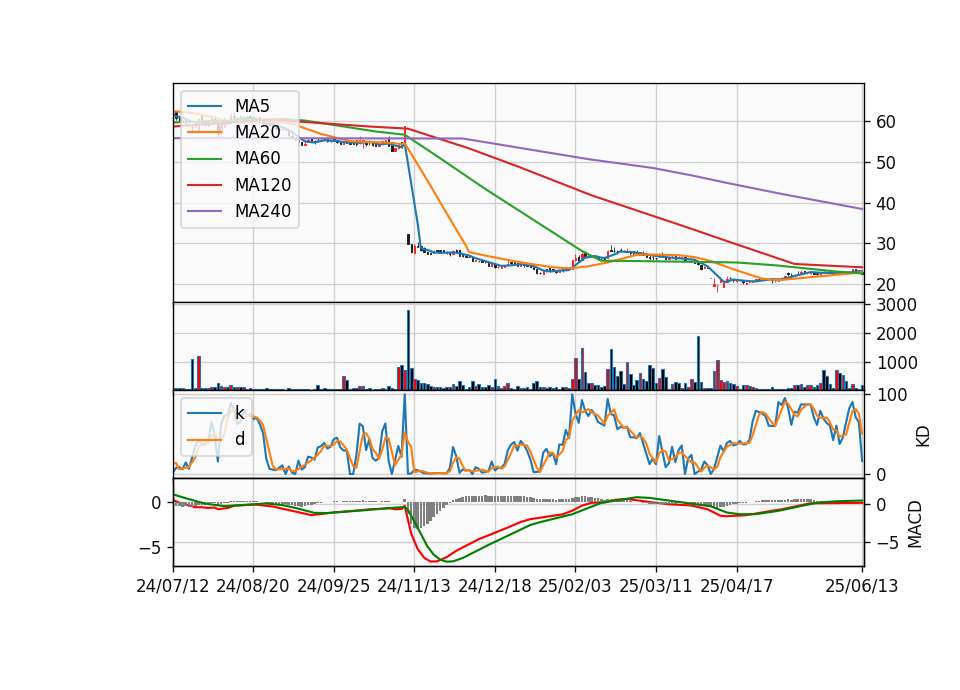Click the MA5 legend label

pyautogui.click(x=252, y=106)
